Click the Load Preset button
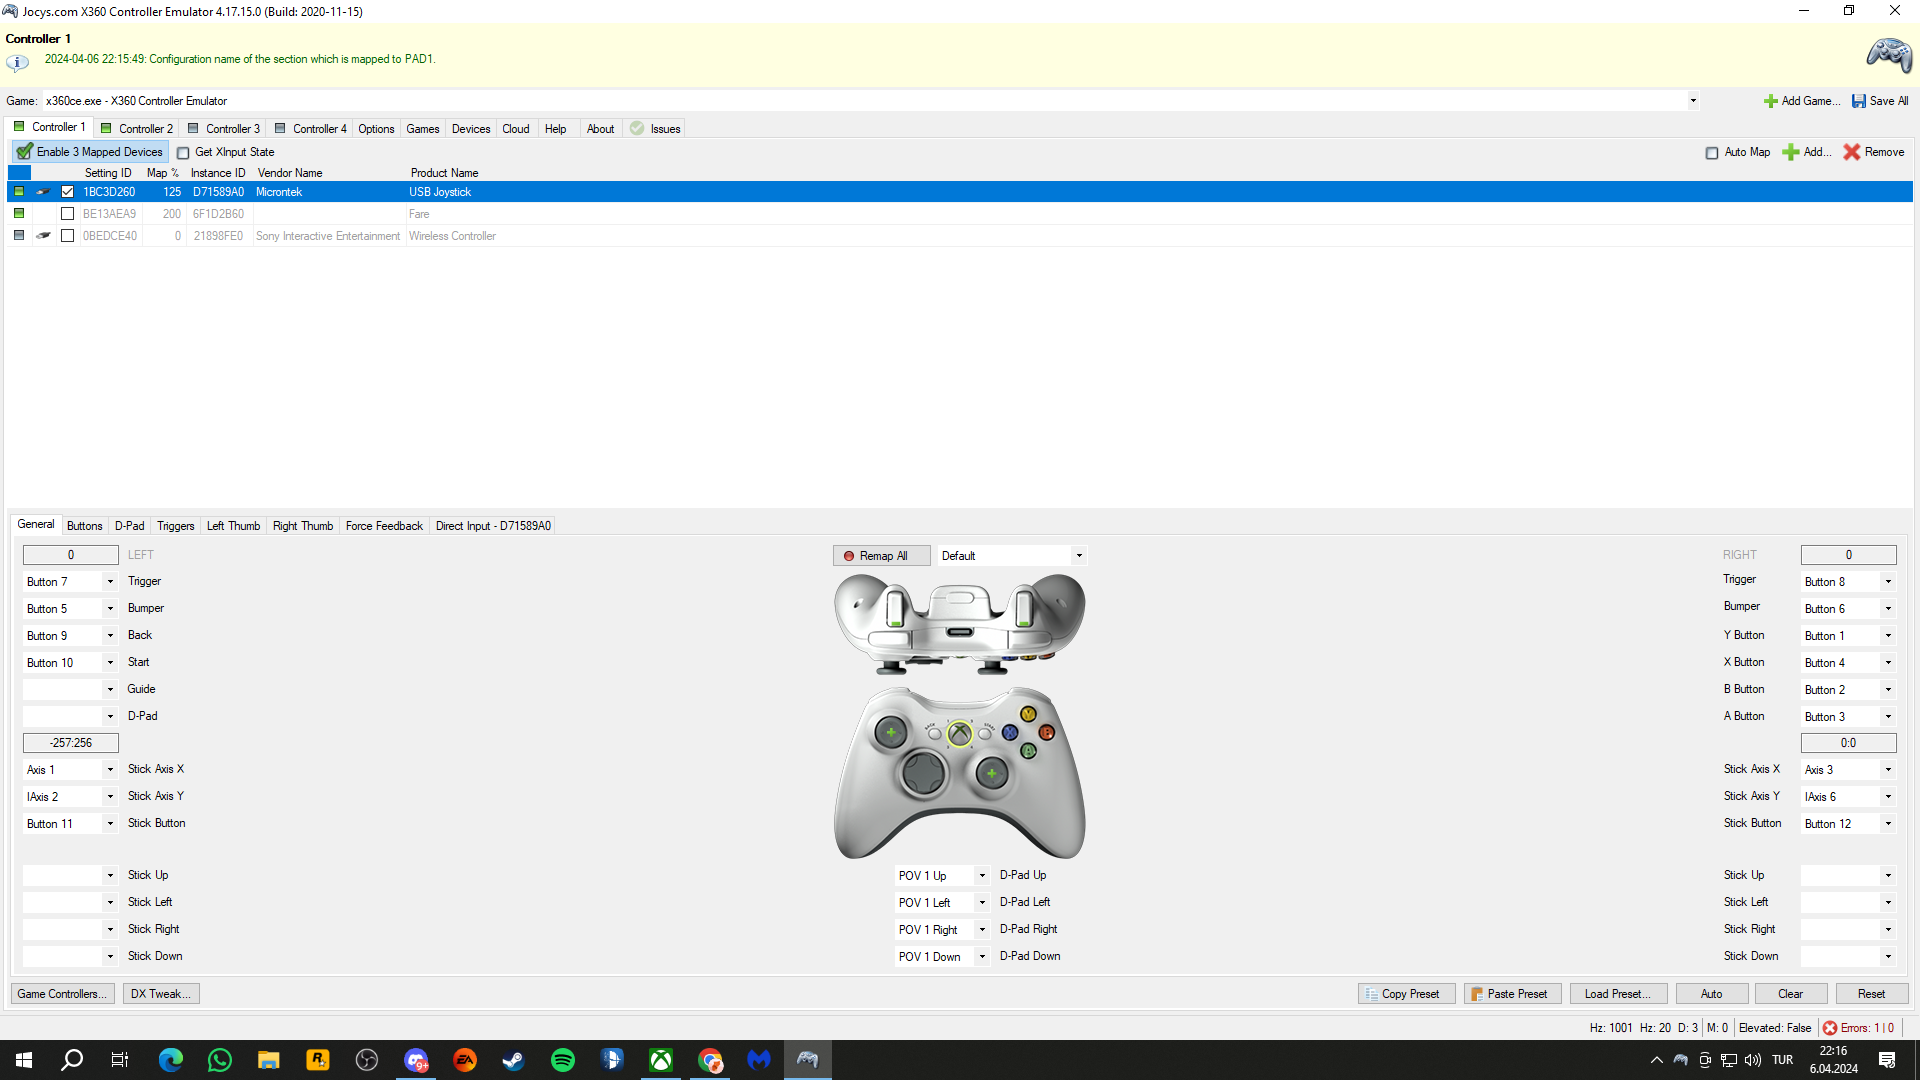1920x1080 pixels. (x=1616, y=994)
